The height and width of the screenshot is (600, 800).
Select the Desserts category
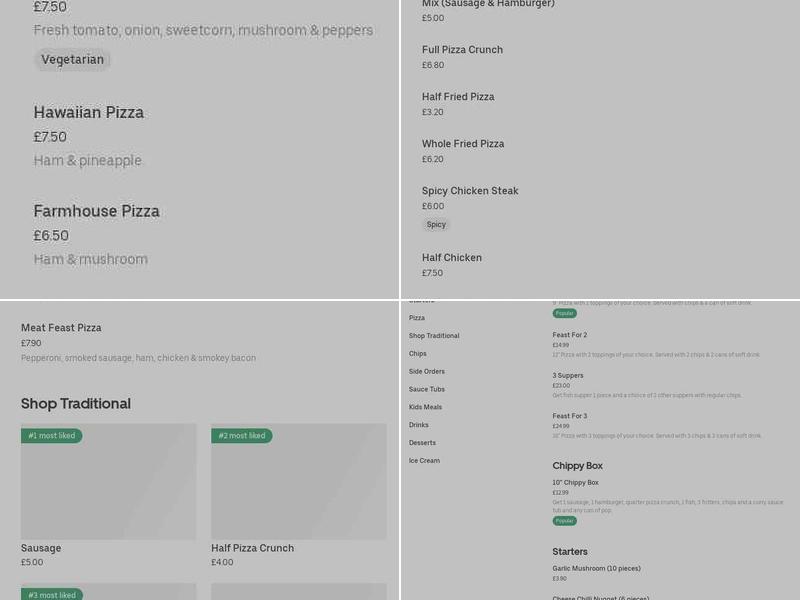click(422, 443)
